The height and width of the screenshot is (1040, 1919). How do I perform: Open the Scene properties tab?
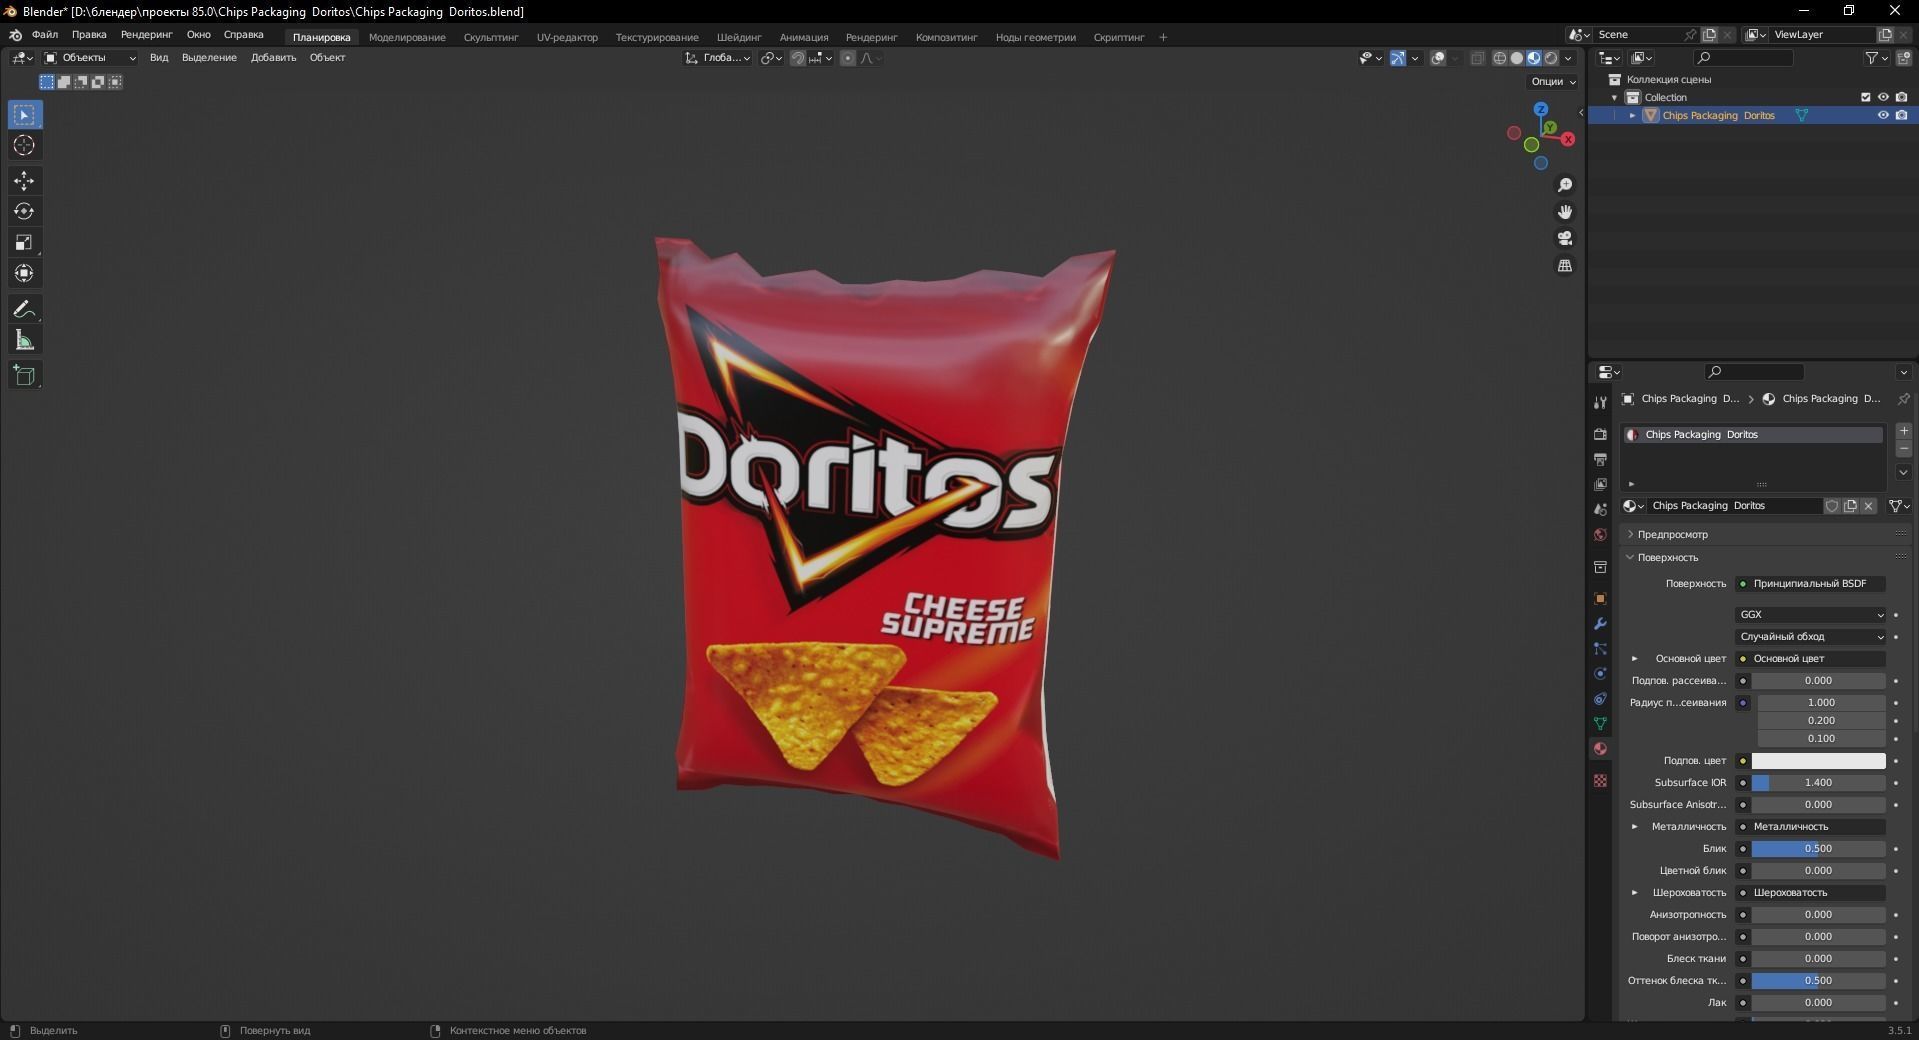[1600, 510]
